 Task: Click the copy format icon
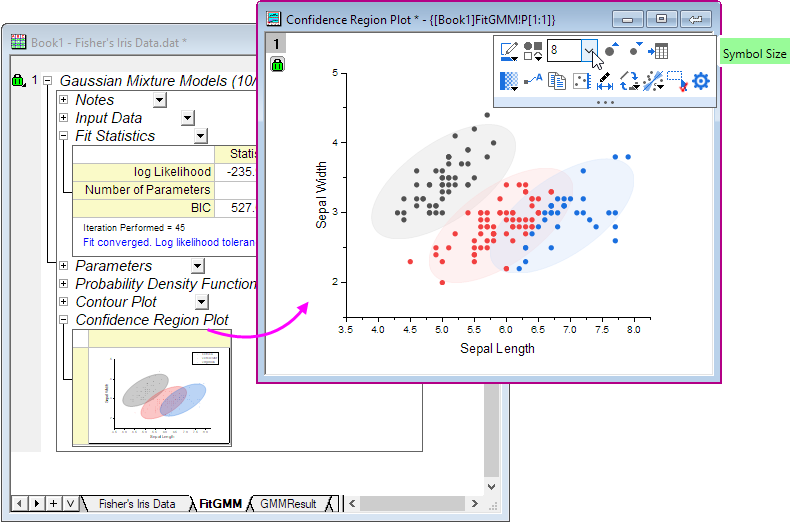556,81
